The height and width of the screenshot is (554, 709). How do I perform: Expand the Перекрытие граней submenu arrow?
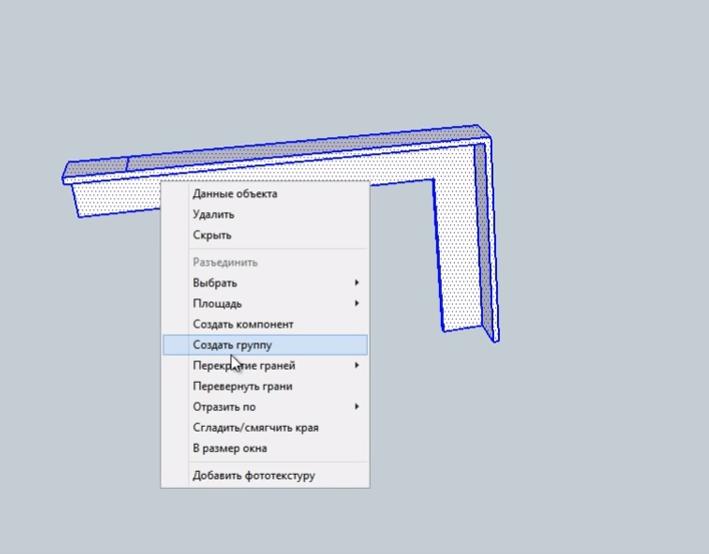point(357,366)
